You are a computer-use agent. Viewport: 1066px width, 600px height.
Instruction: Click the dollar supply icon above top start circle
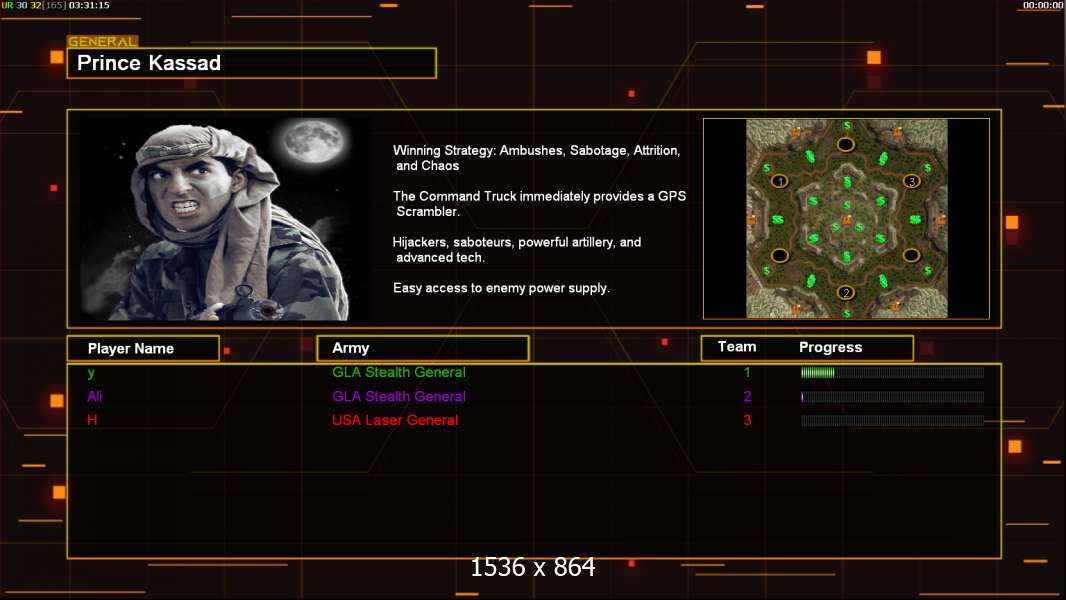(x=847, y=126)
